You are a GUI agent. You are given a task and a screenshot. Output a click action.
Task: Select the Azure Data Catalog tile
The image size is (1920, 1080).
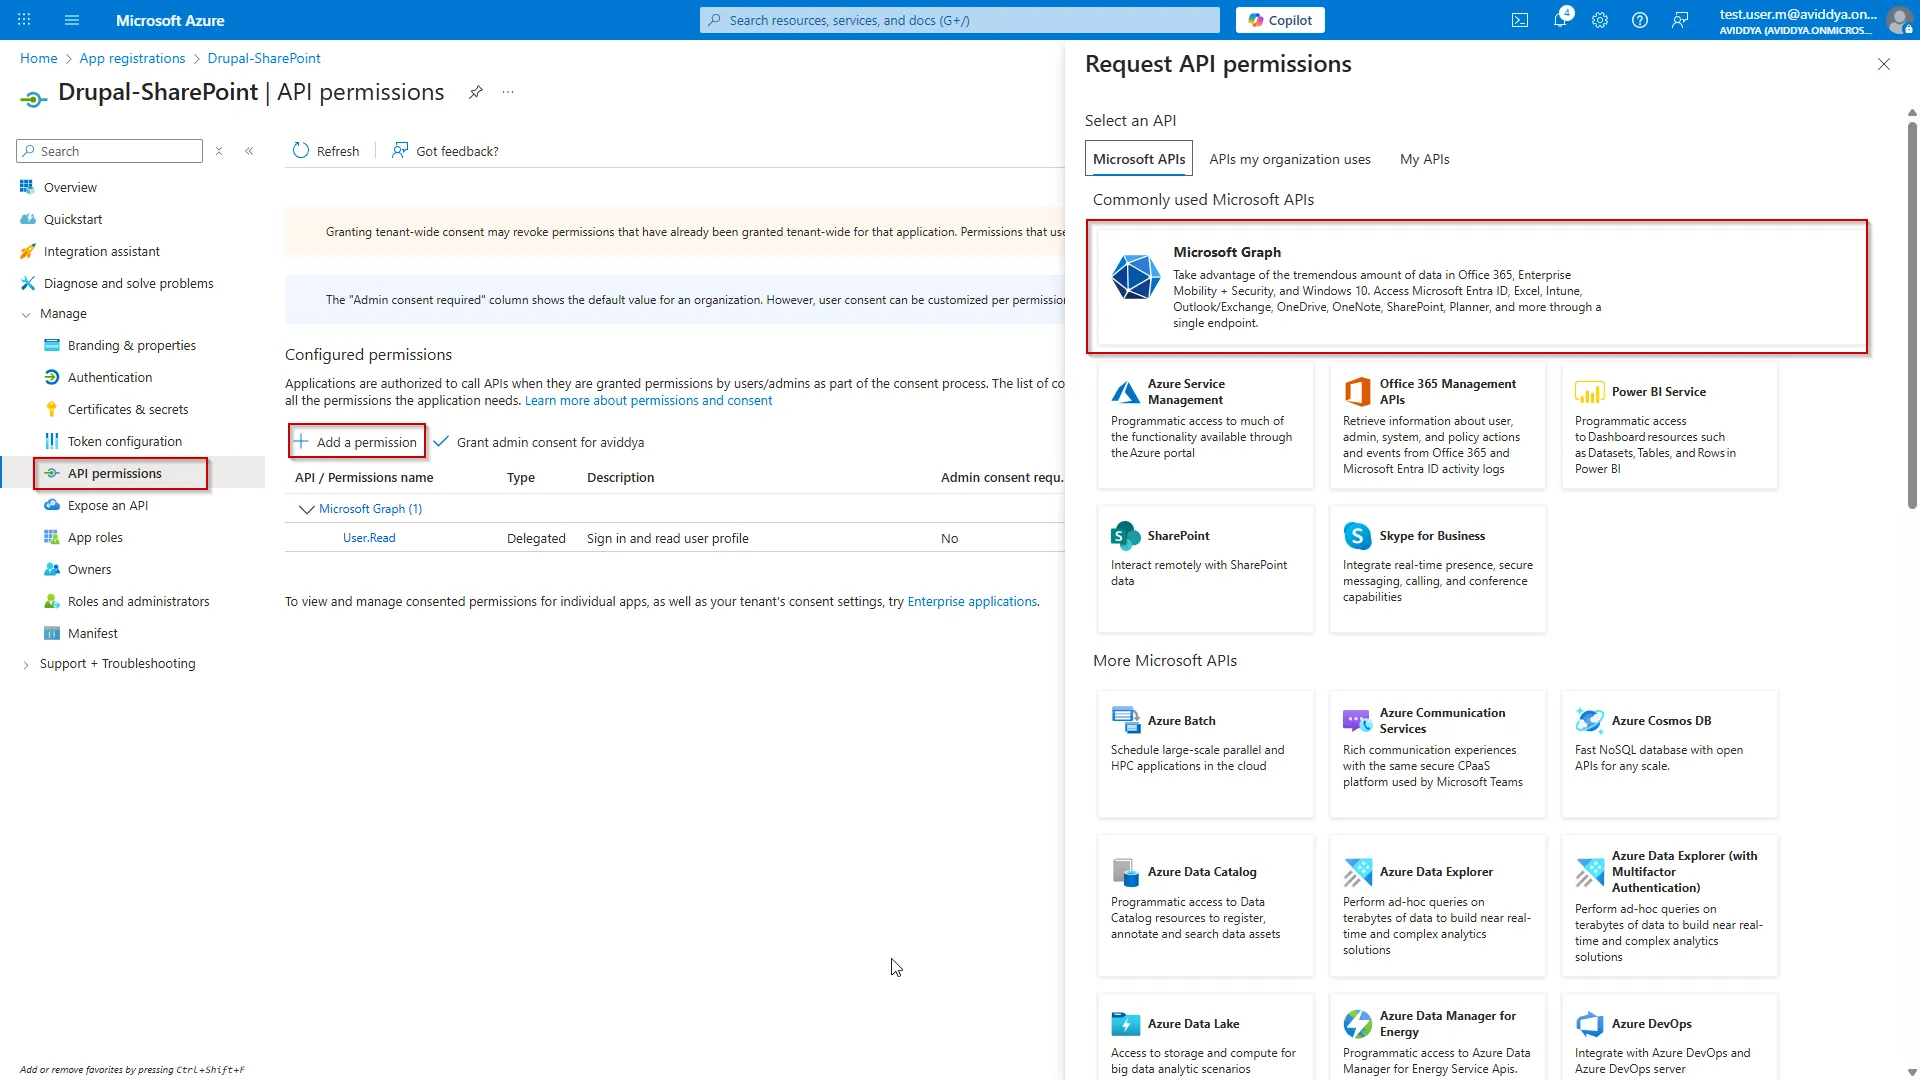coord(1205,905)
